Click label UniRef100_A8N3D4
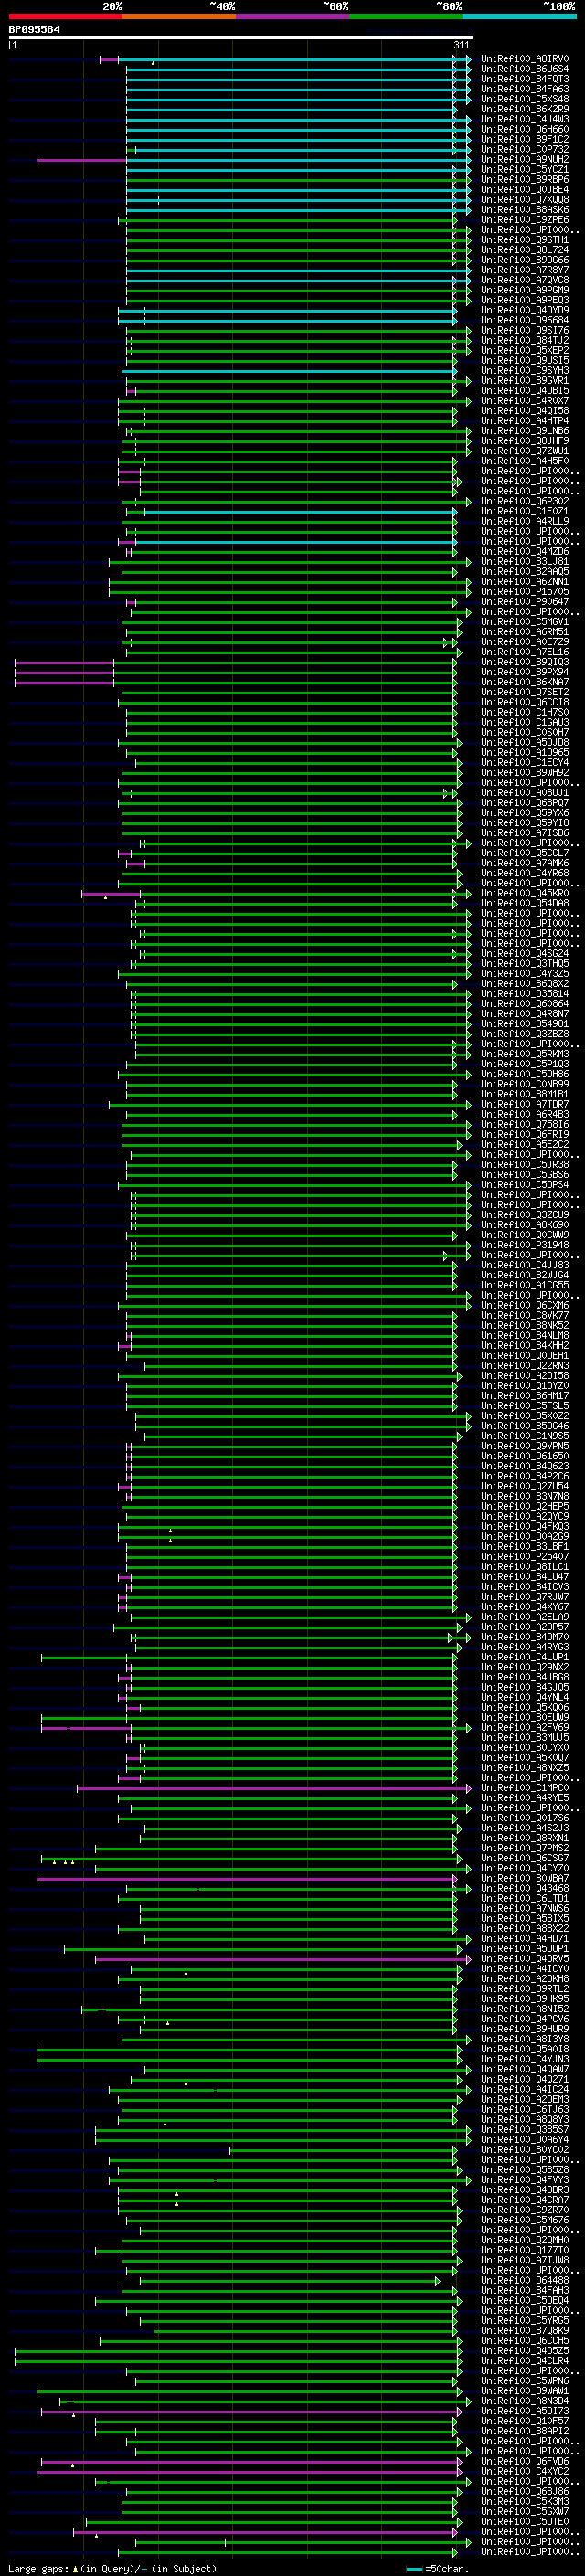Image resolution: width=585 pixels, height=2576 pixels. click(x=524, y=2400)
